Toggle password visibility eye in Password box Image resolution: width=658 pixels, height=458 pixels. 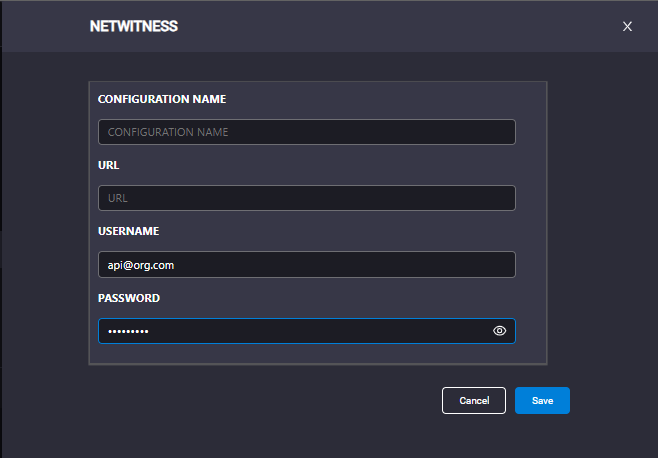[x=499, y=331]
